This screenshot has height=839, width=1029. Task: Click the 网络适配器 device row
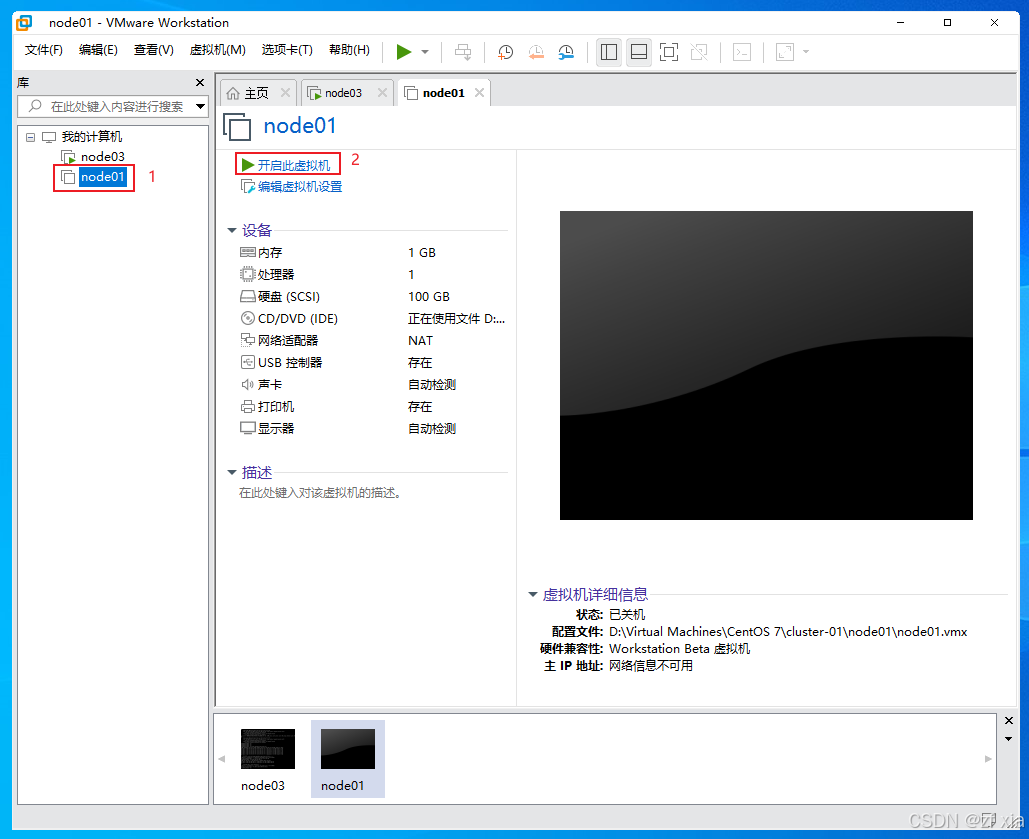372,341
